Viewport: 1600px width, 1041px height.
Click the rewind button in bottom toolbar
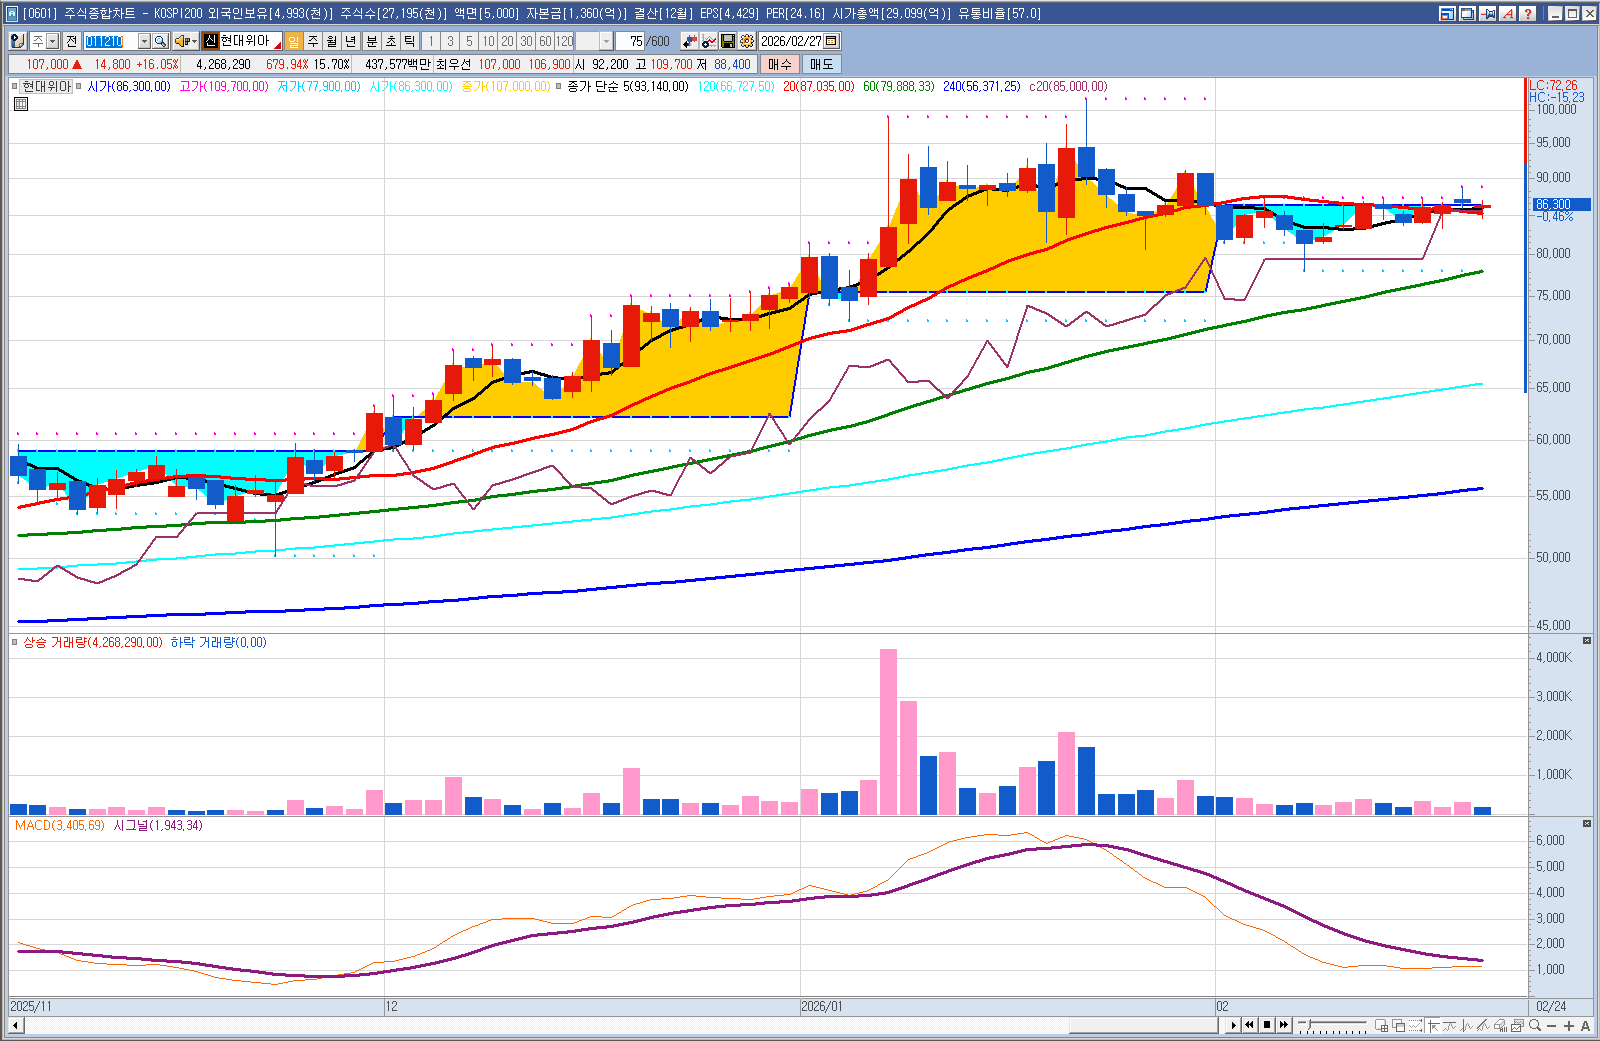tap(1250, 1025)
